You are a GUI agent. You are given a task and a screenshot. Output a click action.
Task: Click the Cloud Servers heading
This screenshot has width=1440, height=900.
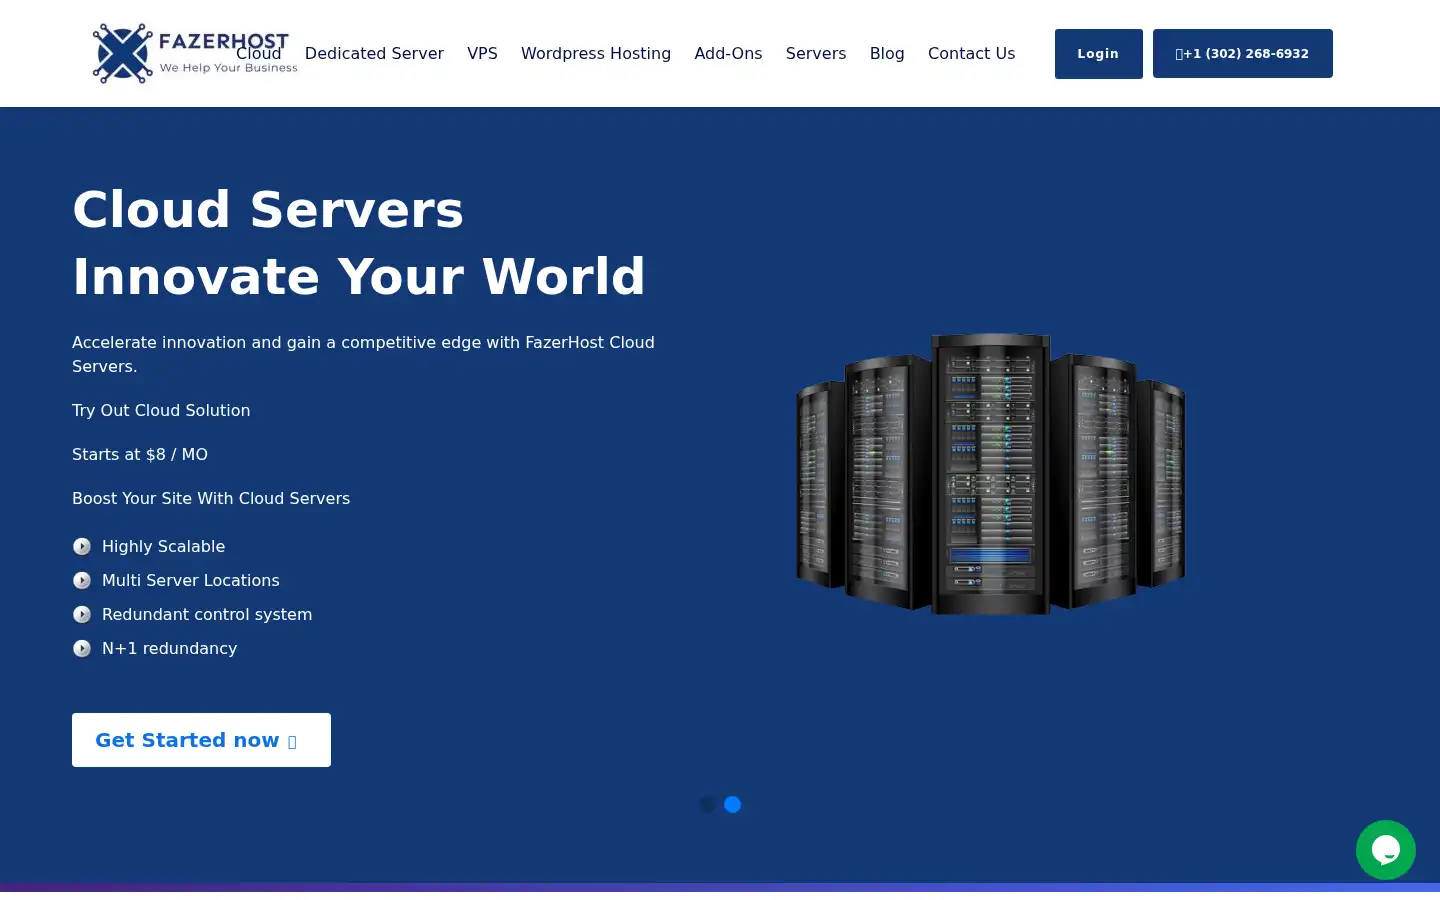point(268,209)
